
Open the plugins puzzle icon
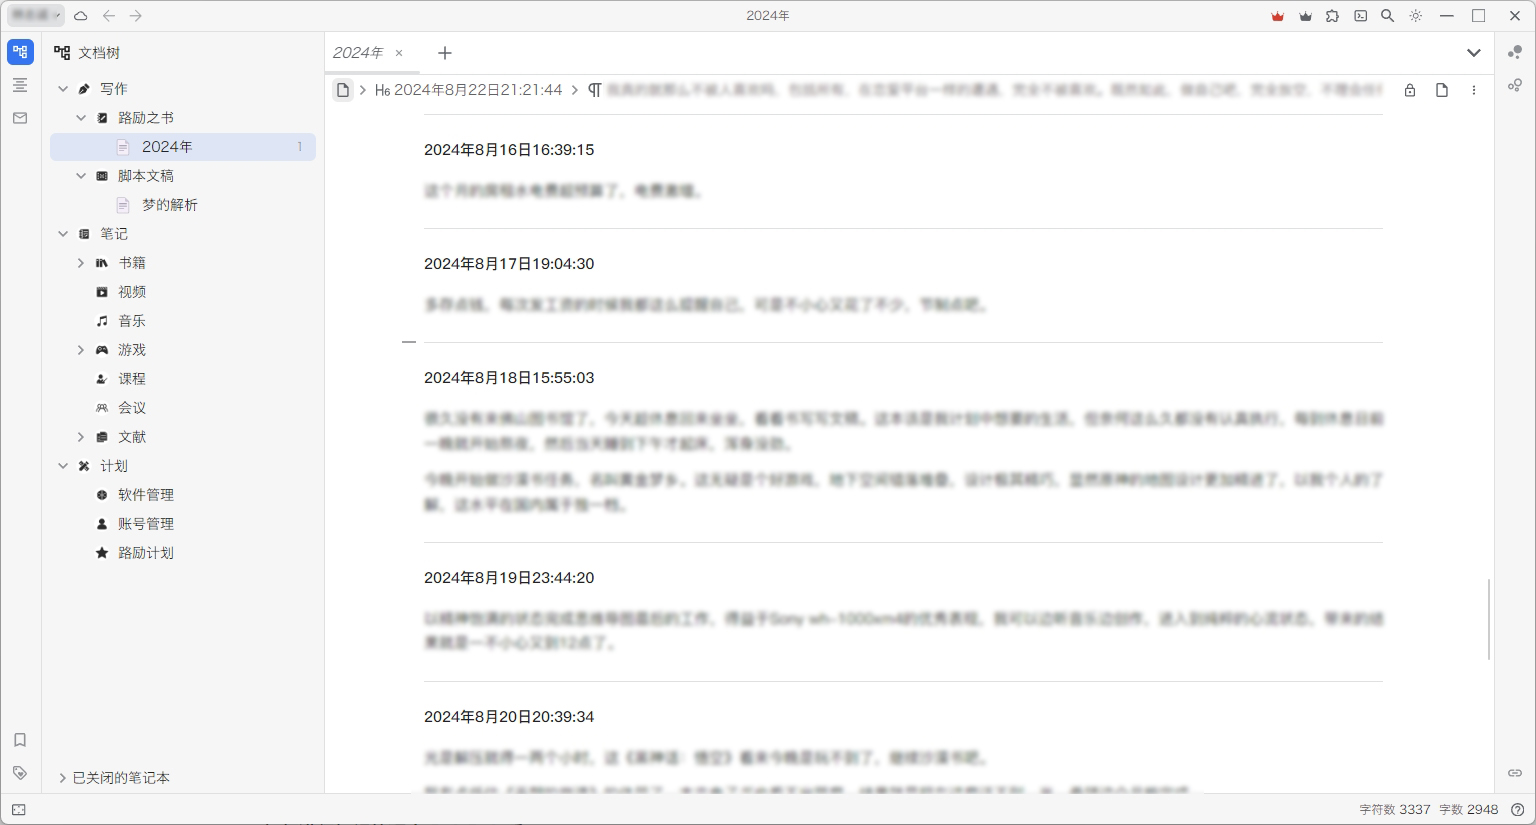click(x=1332, y=16)
